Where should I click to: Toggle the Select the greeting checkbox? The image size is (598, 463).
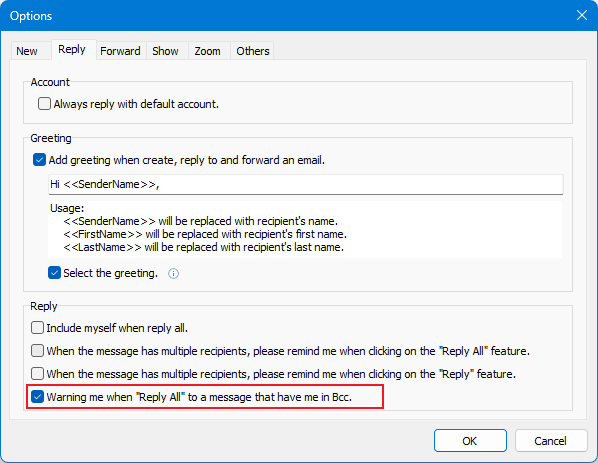[54, 273]
